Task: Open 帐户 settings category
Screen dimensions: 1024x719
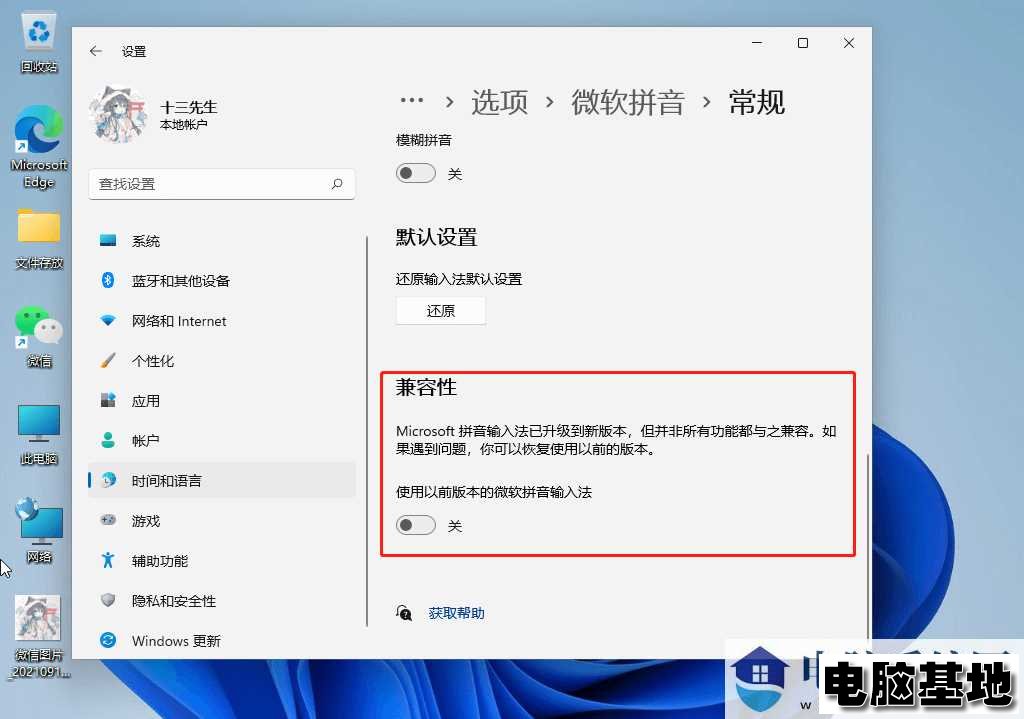Action: [x=222, y=440]
